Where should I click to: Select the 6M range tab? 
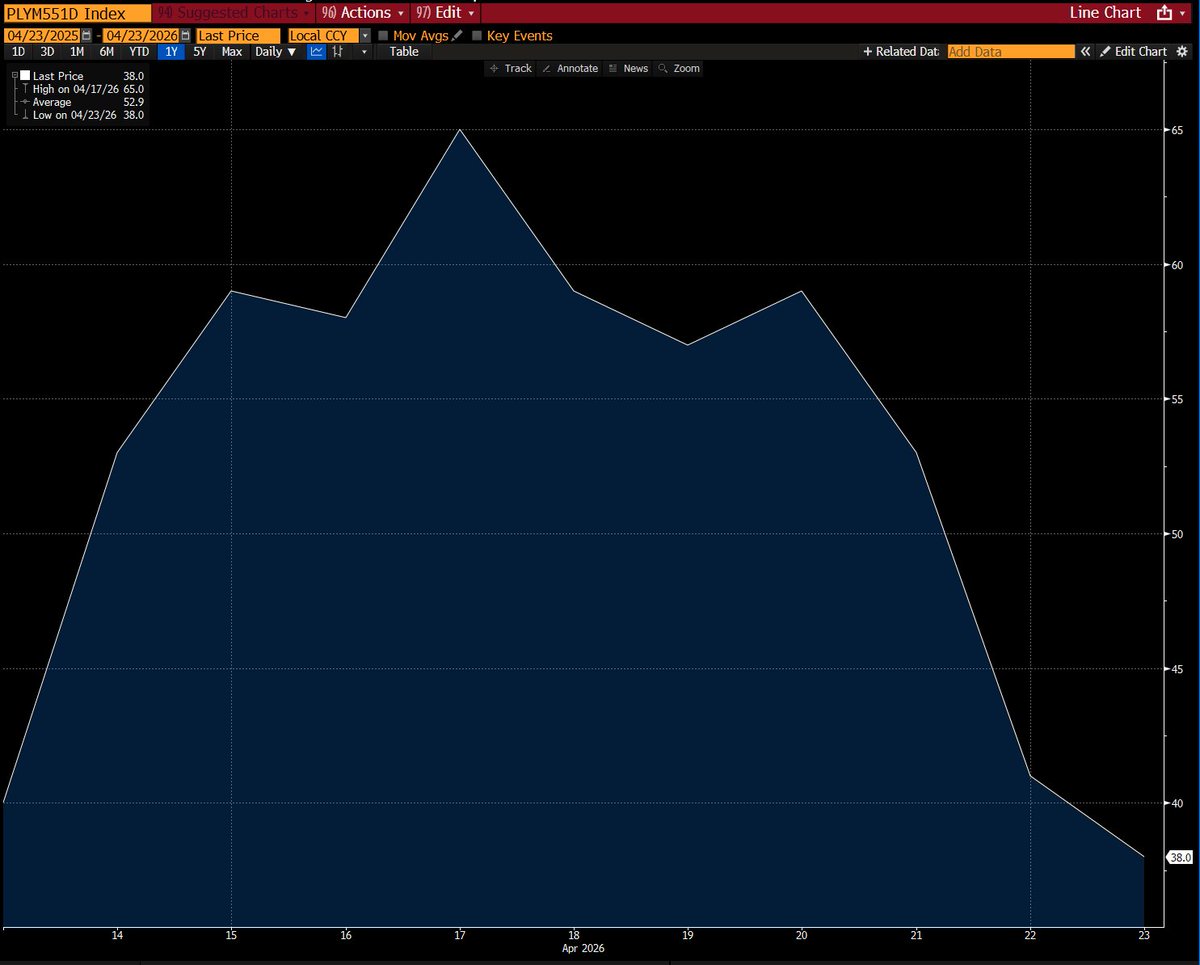[106, 51]
